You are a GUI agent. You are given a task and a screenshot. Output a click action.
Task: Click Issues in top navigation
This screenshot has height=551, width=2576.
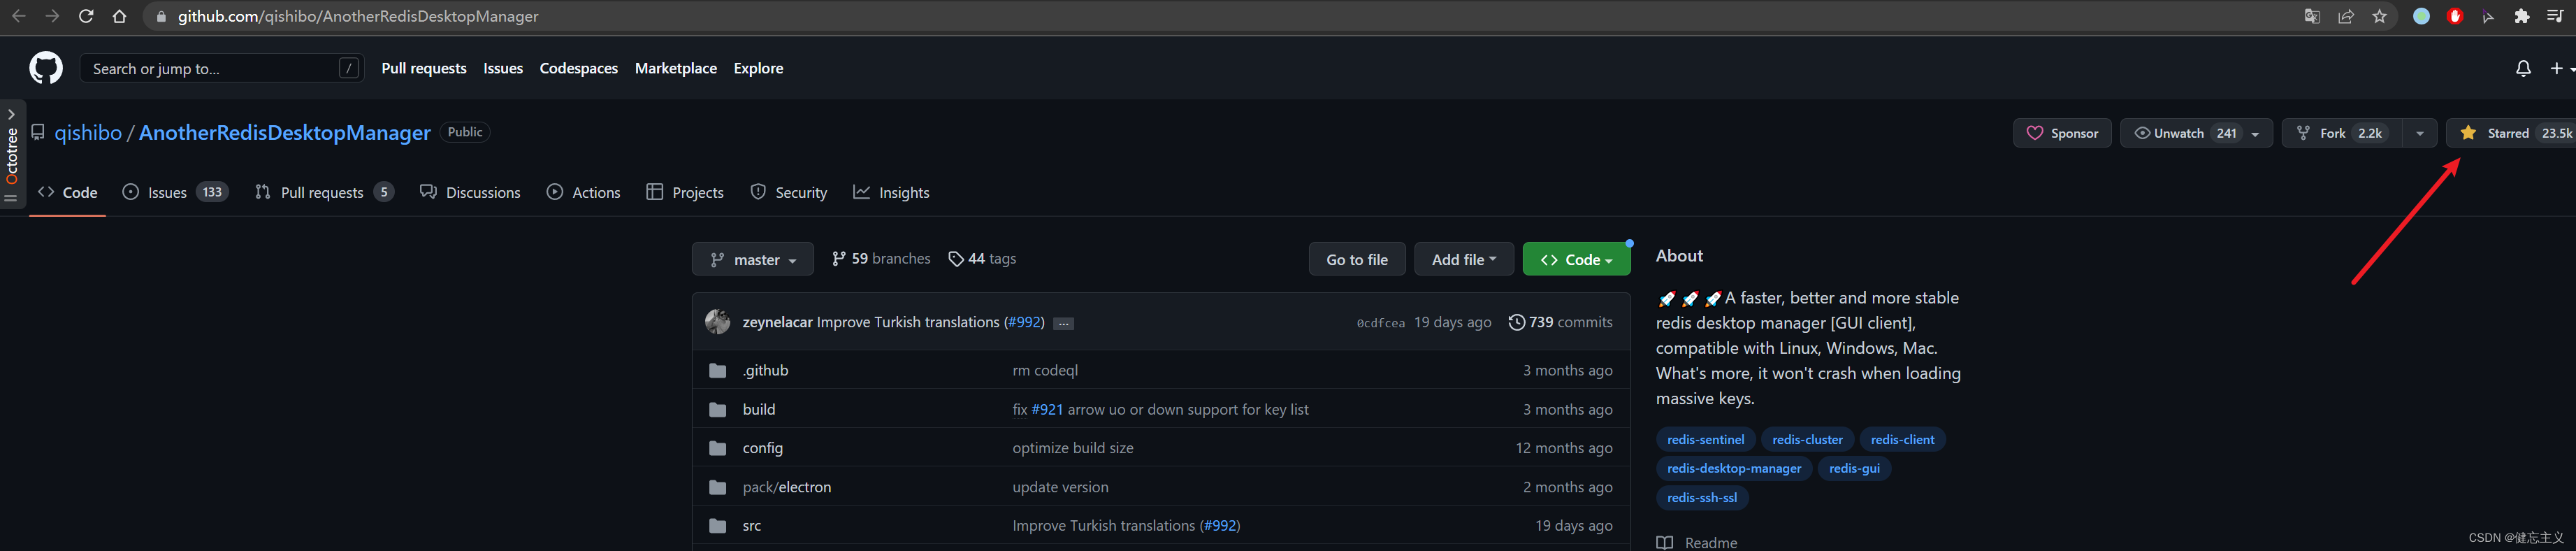coord(503,68)
